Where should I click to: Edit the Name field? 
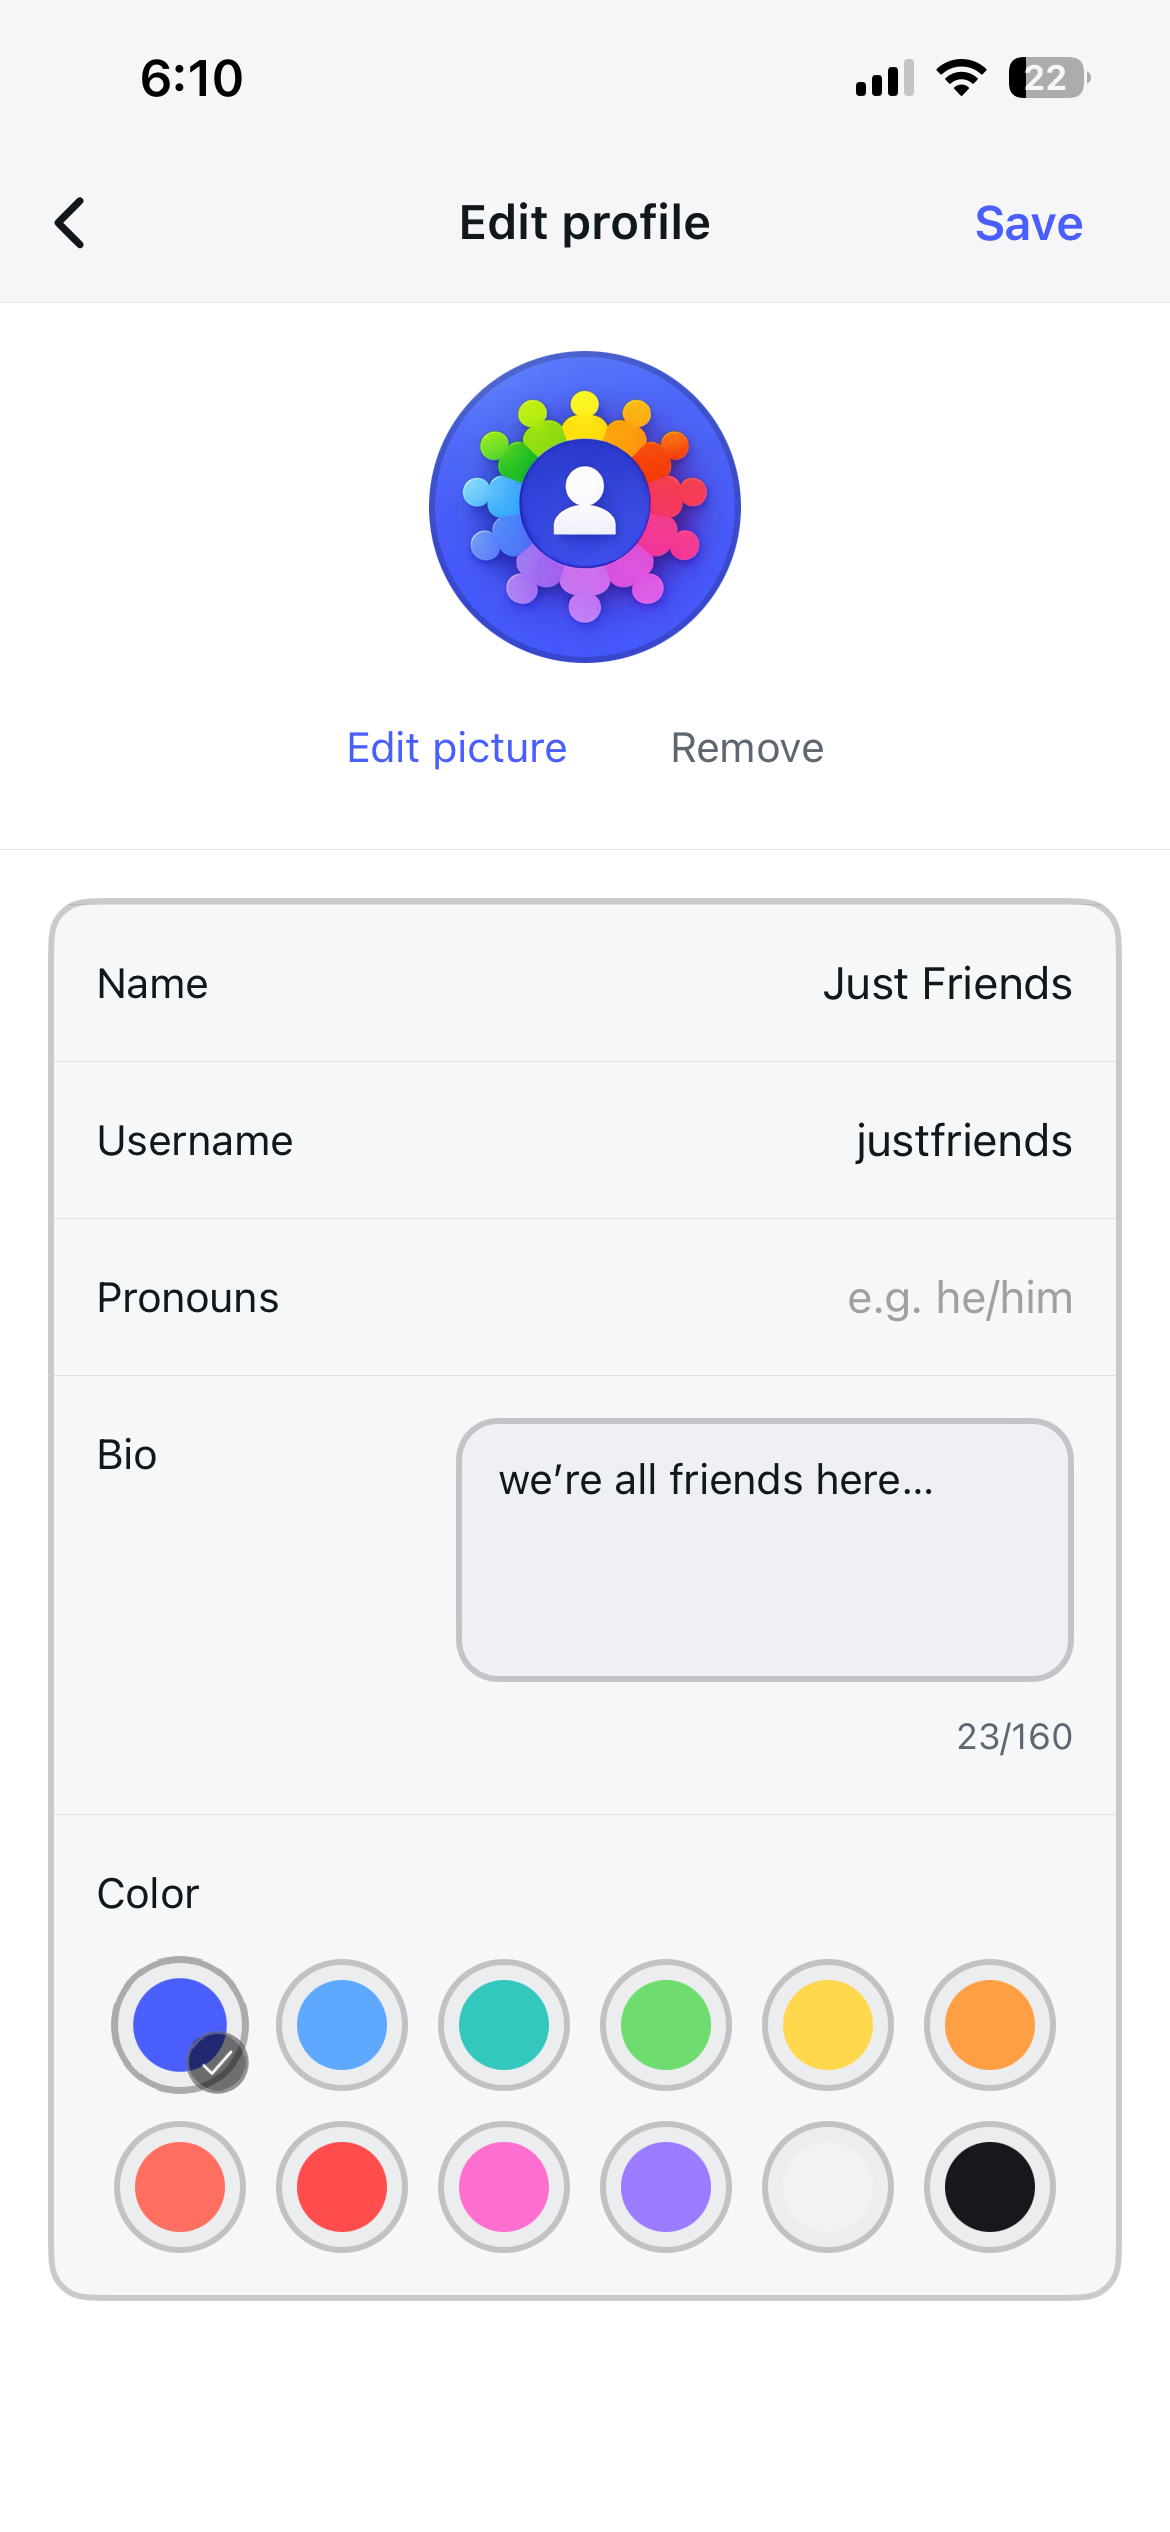(946, 984)
